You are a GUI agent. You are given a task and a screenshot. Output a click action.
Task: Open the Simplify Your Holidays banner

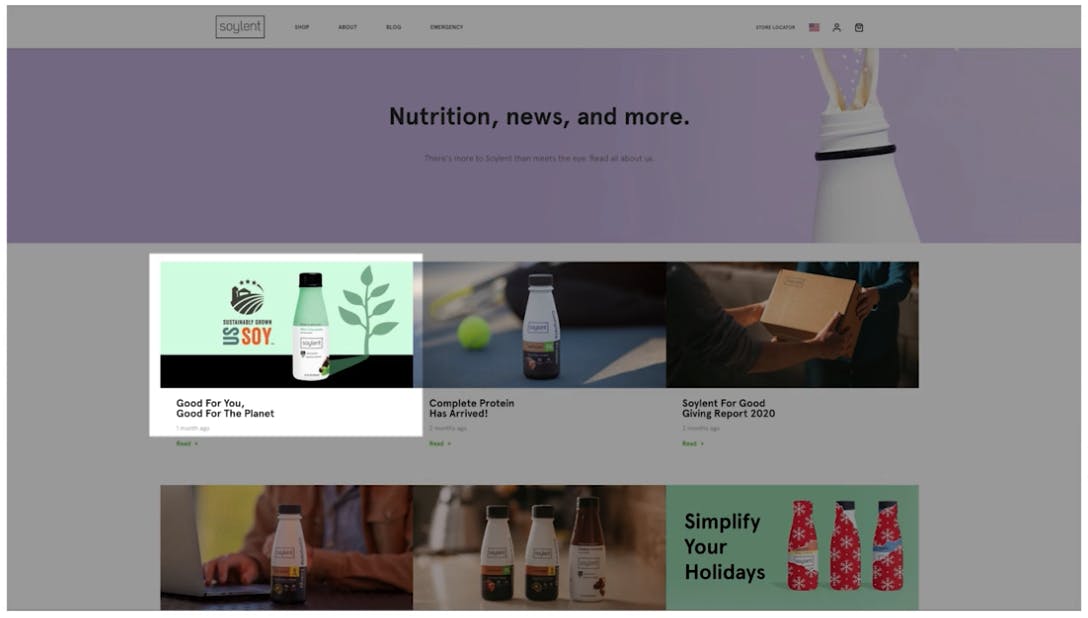point(792,547)
